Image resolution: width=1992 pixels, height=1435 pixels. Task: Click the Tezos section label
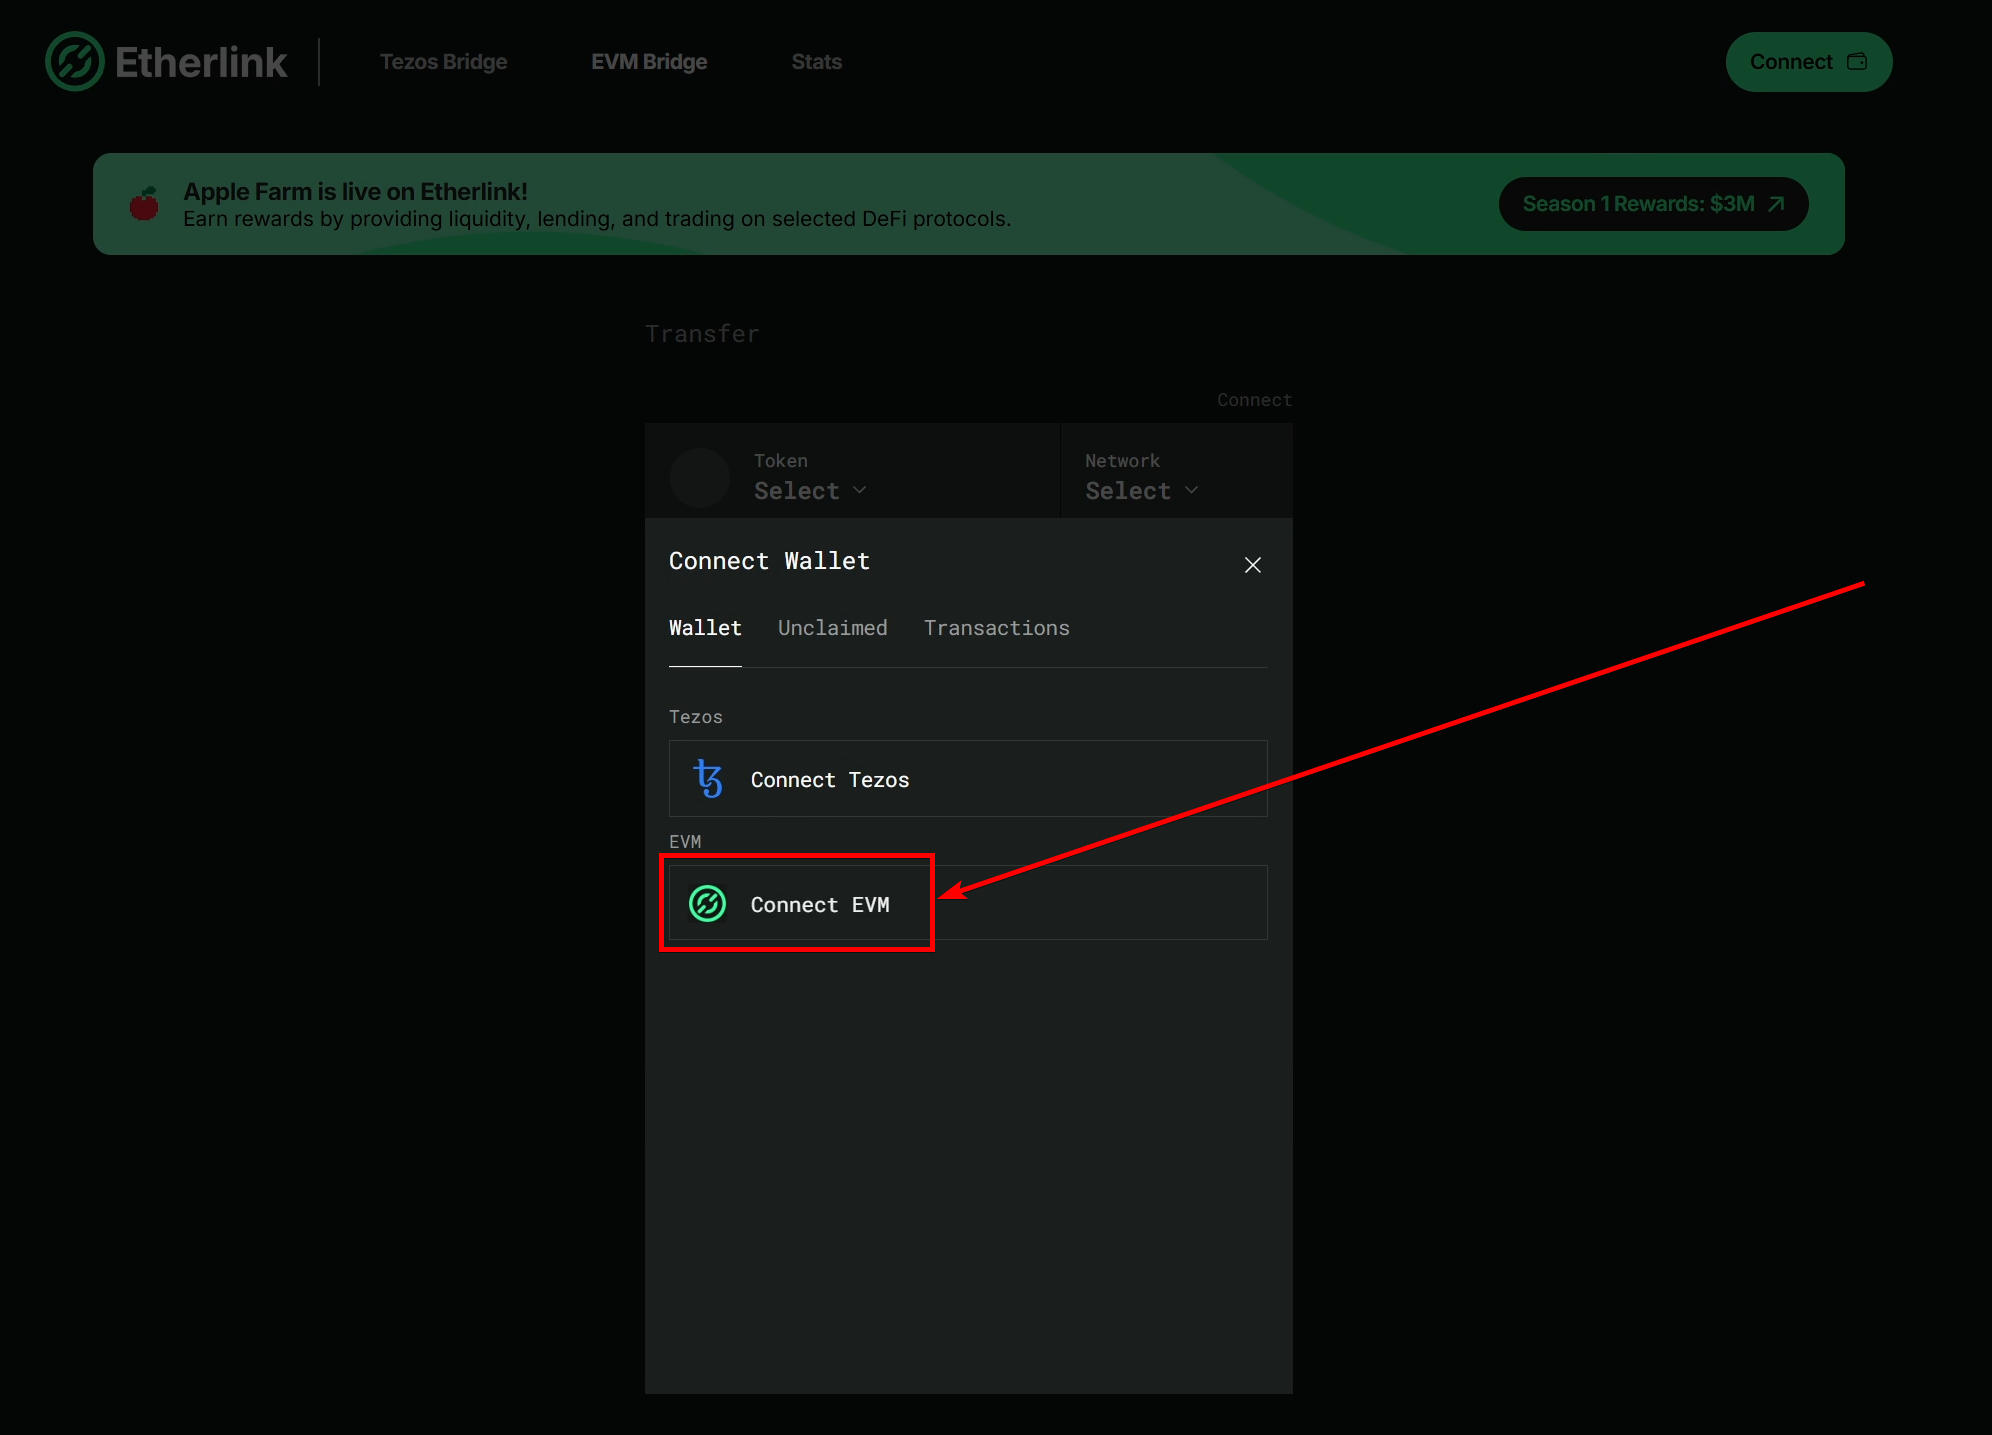click(x=696, y=717)
